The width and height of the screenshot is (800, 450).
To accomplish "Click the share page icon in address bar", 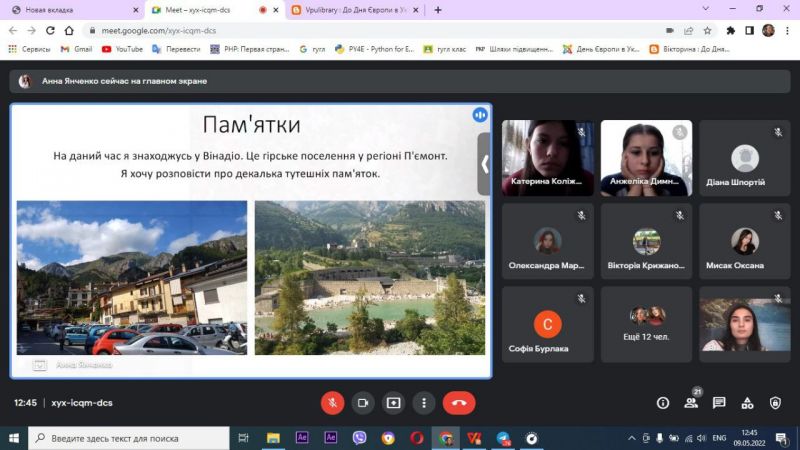I will click(688, 31).
